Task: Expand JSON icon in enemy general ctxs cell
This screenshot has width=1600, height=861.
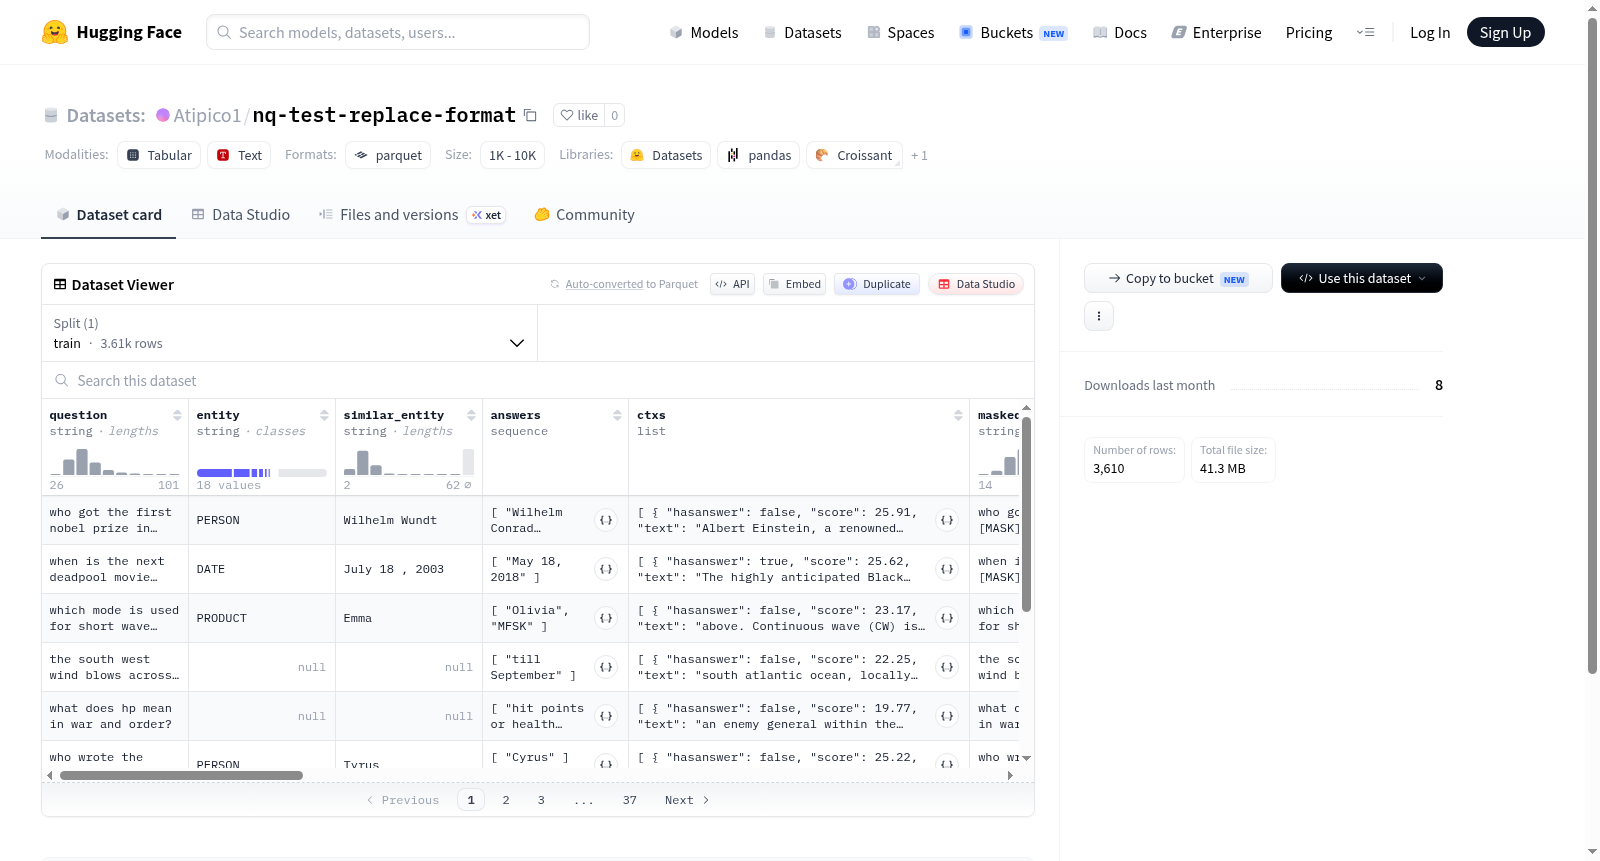Action: click(x=947, y=716)
